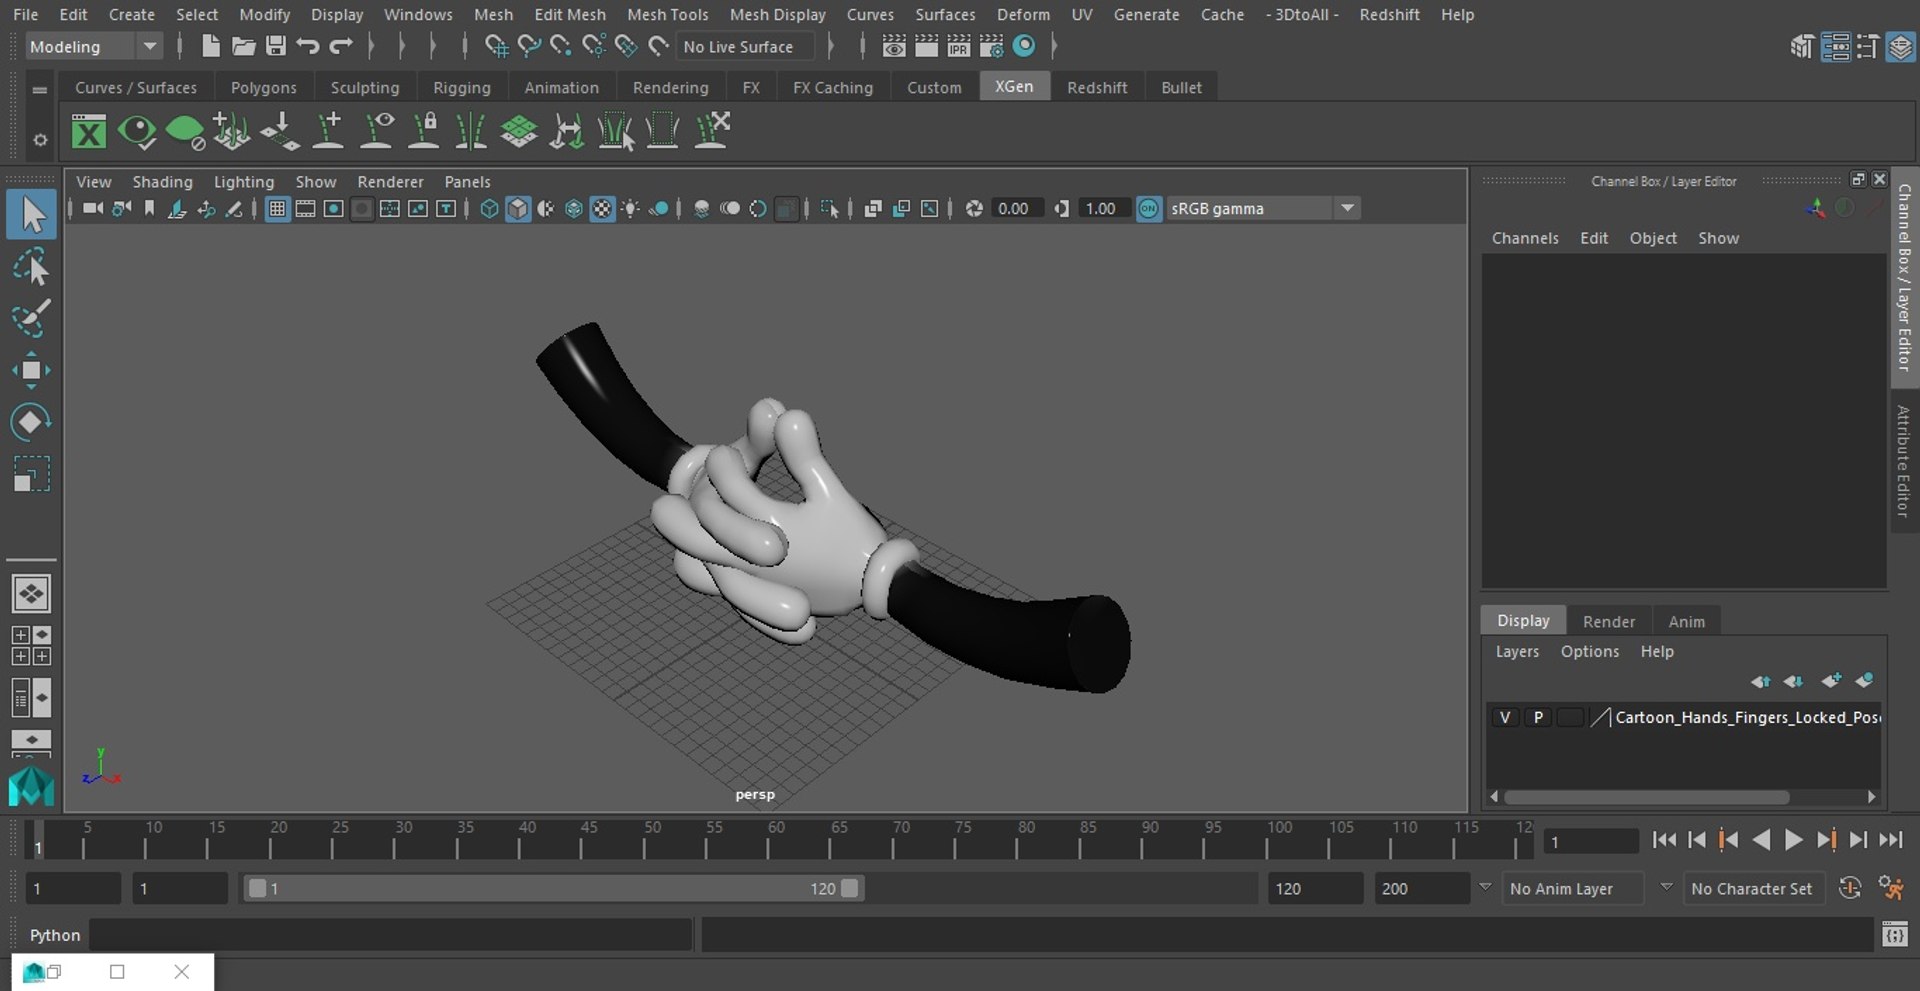Click the Undo arrow icon
Screen dimensions: 1920x991
[x=308, y=46]
